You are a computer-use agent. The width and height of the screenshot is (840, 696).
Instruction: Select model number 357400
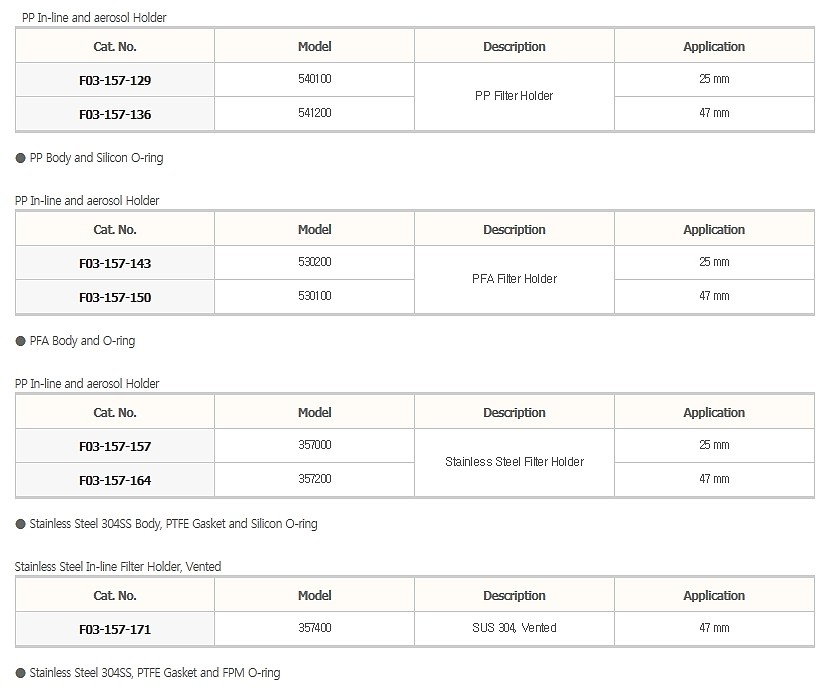(x=315, y=628)
